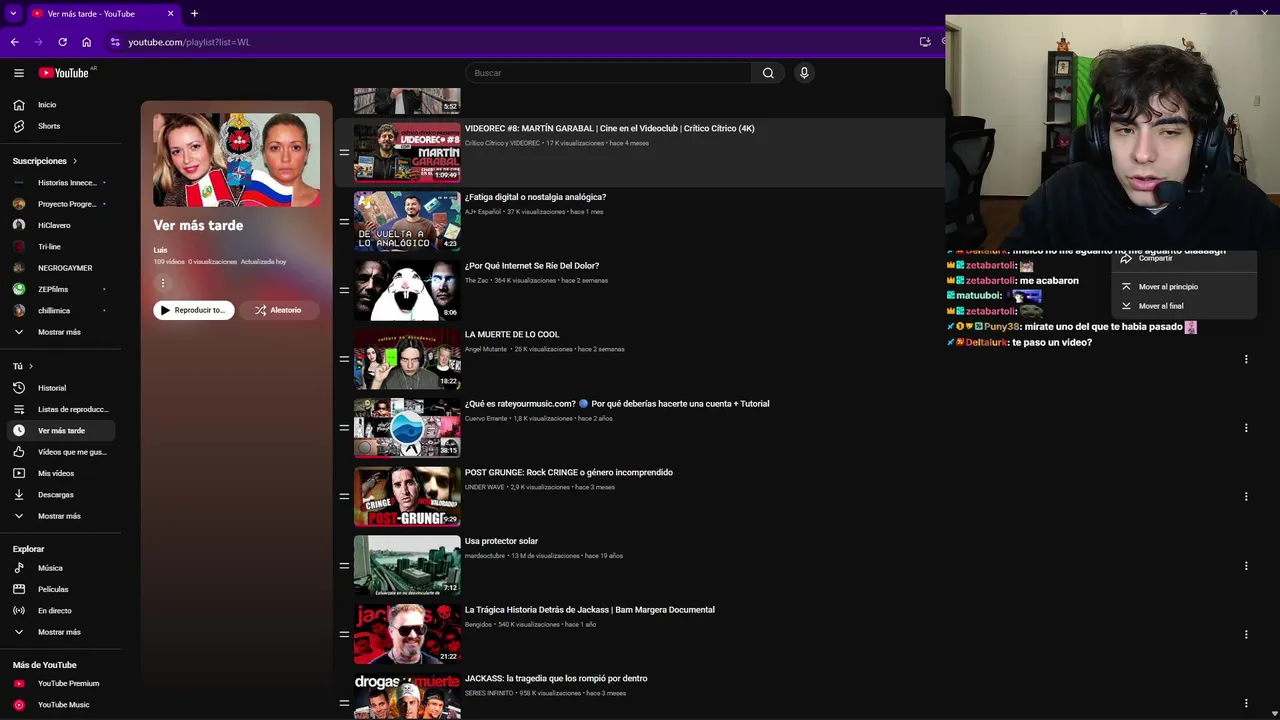
Task: Open options for Bam Margera Documental
Action: (x=1246, y=634)
